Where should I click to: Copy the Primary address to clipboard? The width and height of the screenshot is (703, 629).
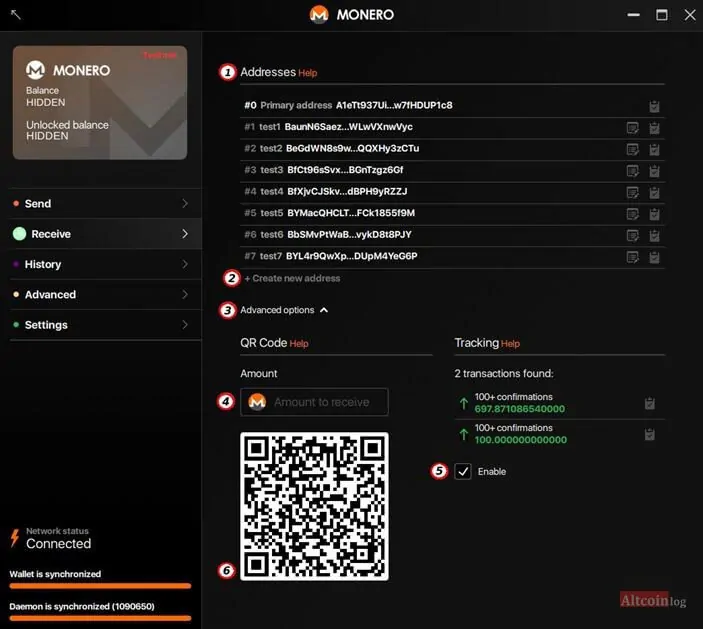click(x=654, y=106)
